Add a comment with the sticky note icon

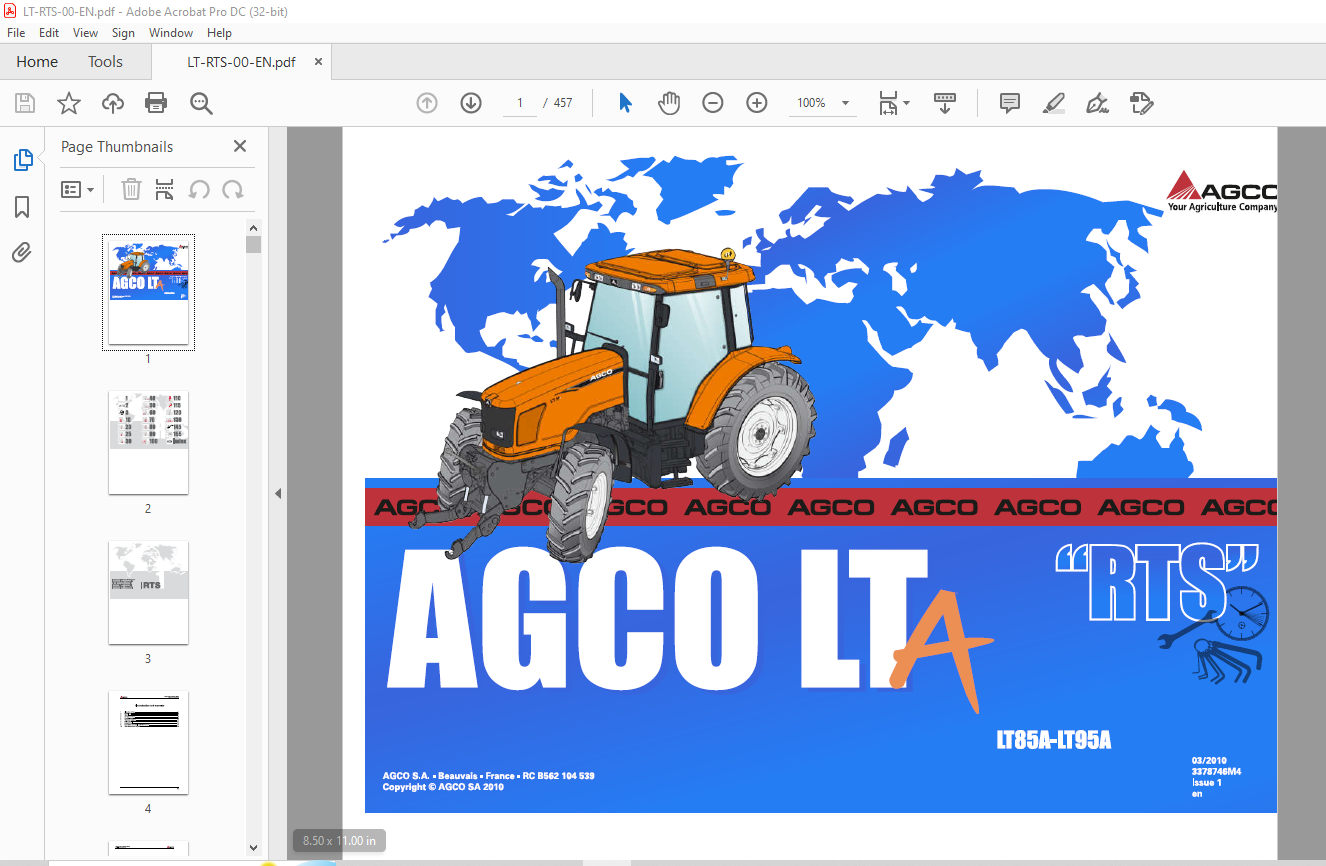pyautogui.click(x=1010, y=103)
